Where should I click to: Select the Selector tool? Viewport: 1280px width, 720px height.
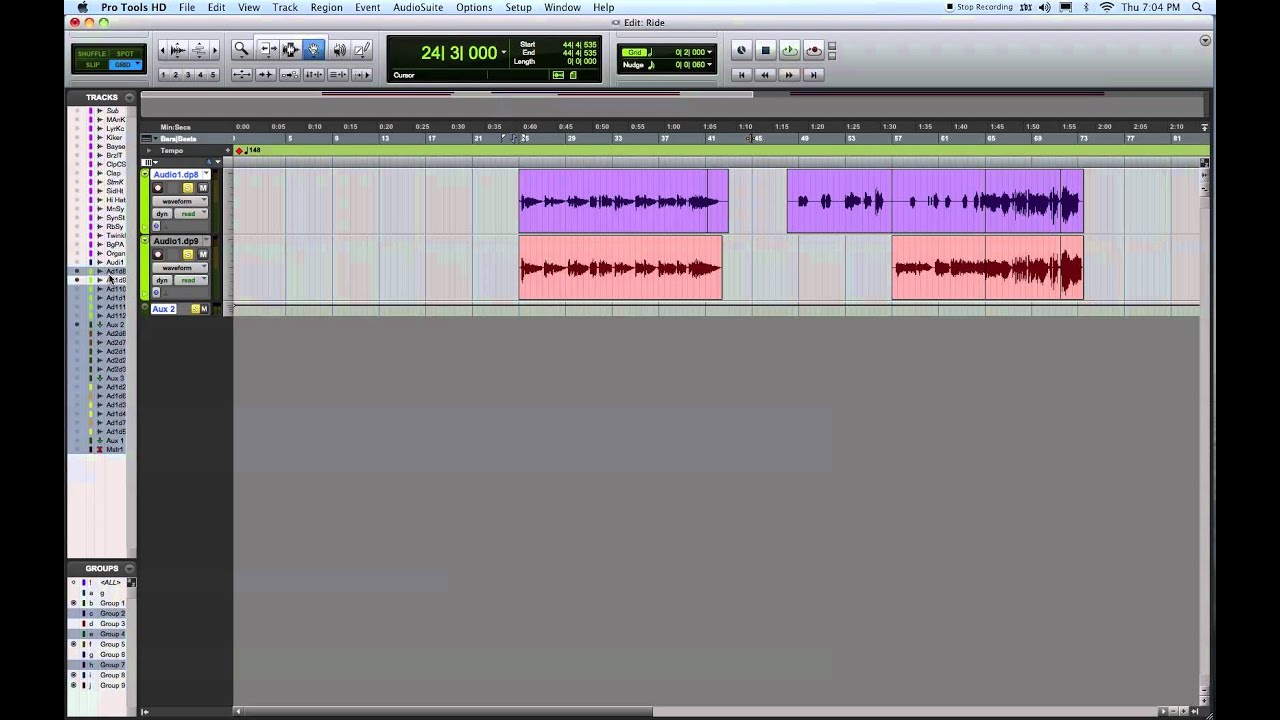coord(291,49)
